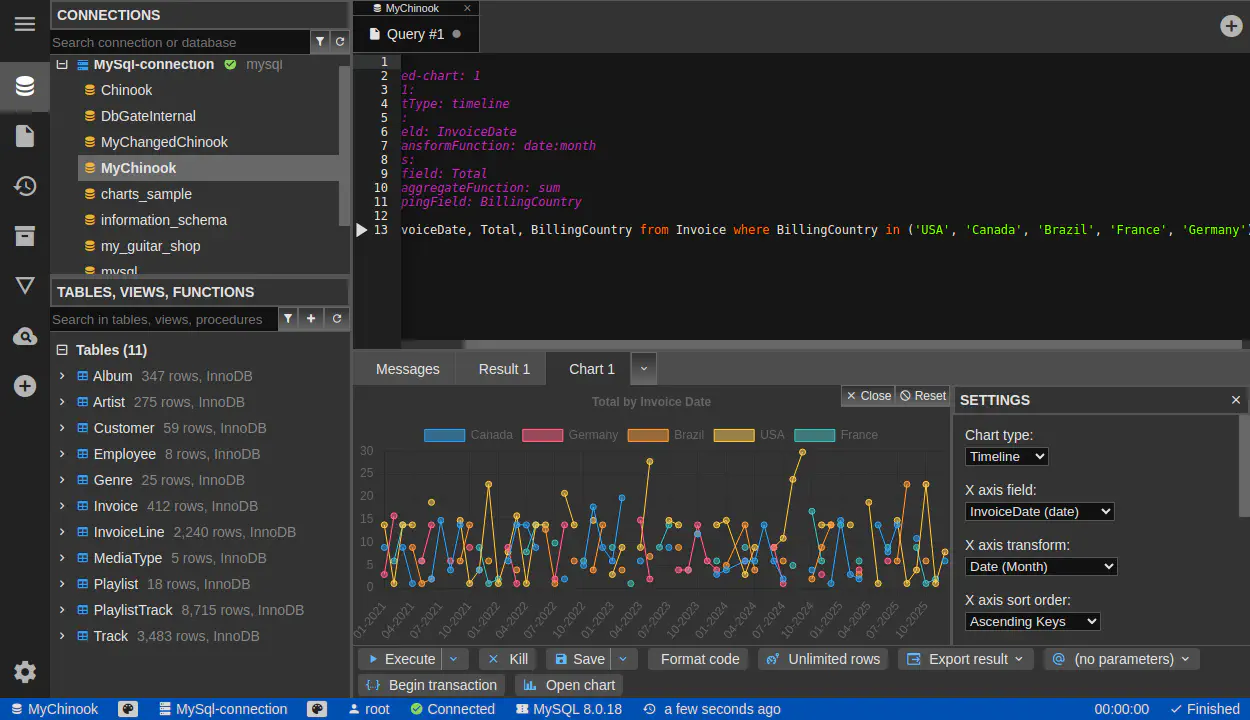
Task: Toggle the USA legend series visibility
Action: 733,435
